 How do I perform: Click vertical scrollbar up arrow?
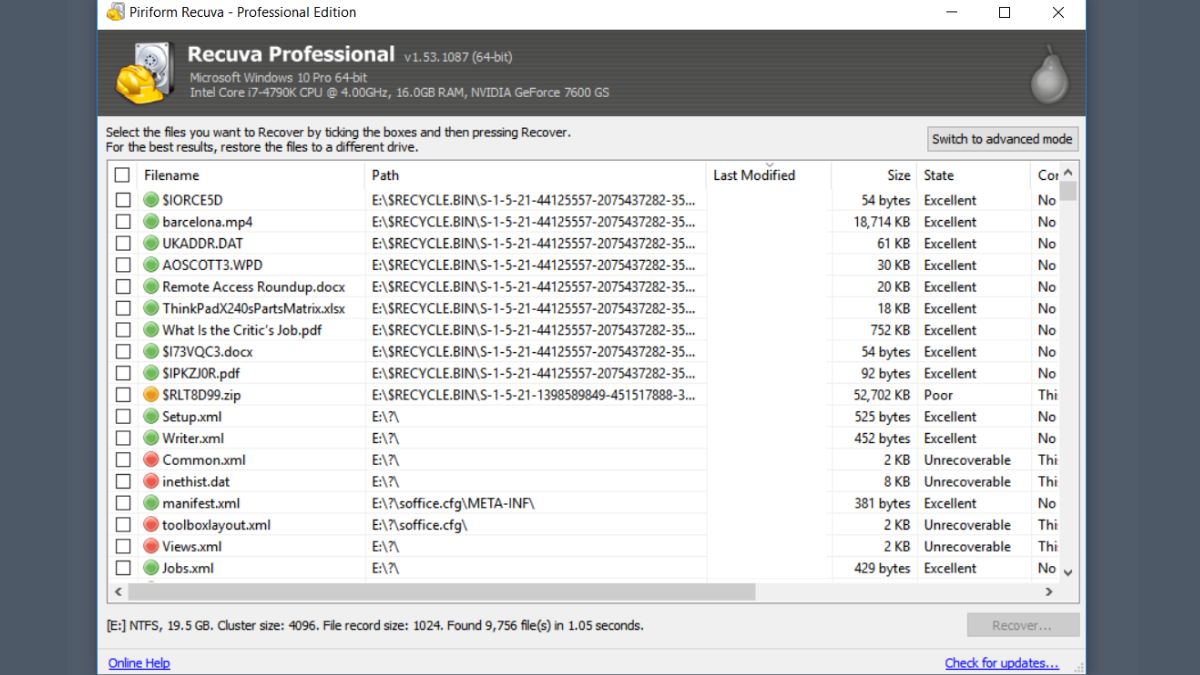point(1068,172)
